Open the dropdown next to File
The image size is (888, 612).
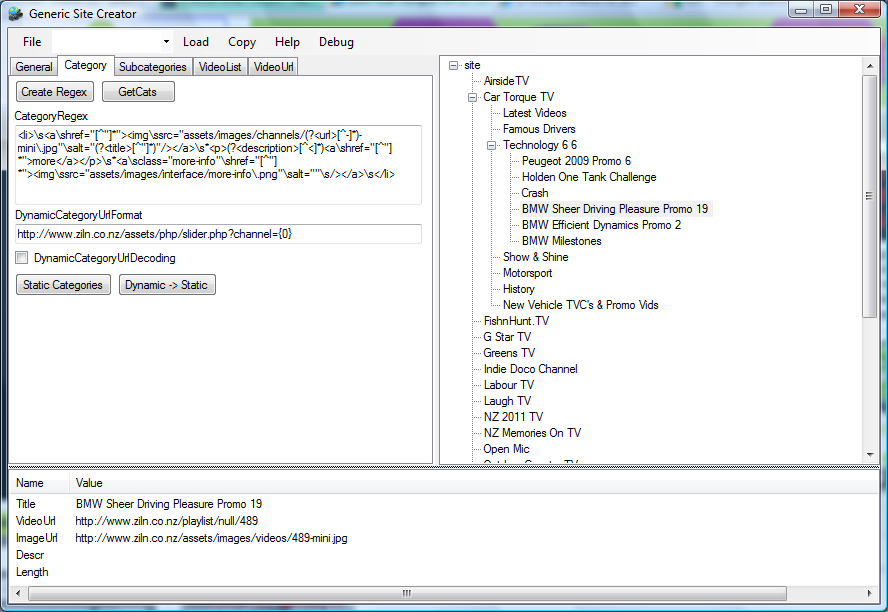pos(165,42)
